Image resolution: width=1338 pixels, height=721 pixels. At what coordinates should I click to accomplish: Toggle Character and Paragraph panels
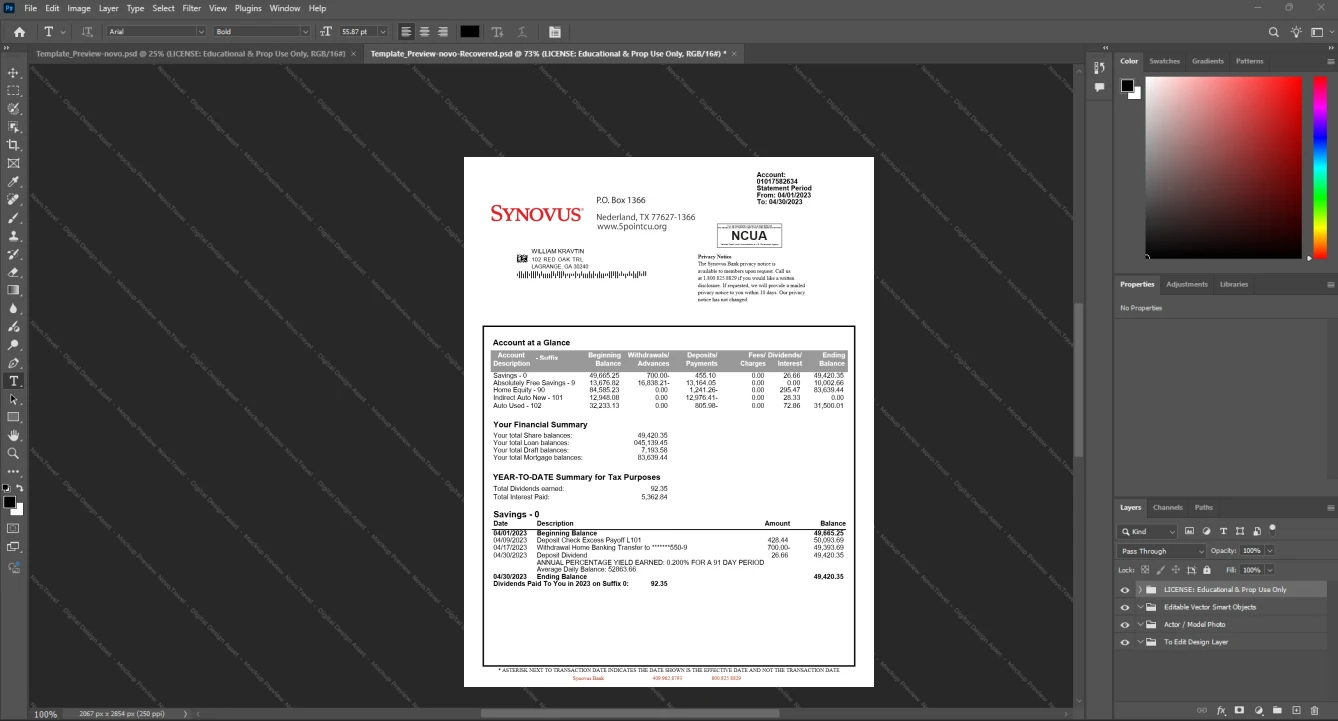coord(555,32)
